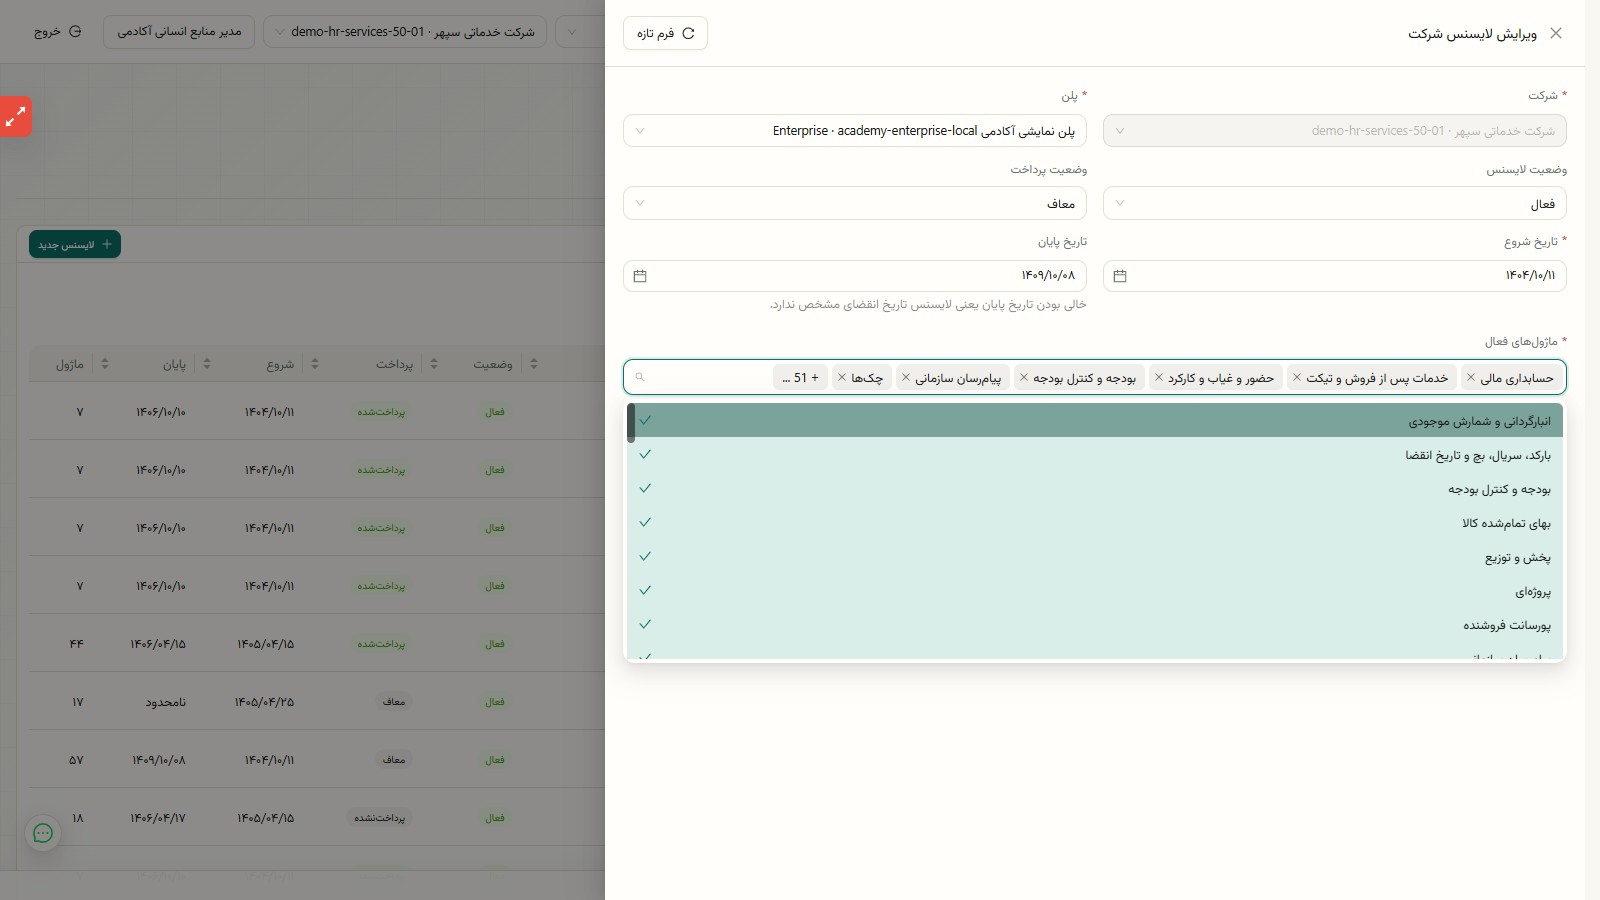This screenshot has height=900, width=1600.
Task: Deselect انبارگردانی و شمارش موجودی option
Action: [x=1095, y=420]
